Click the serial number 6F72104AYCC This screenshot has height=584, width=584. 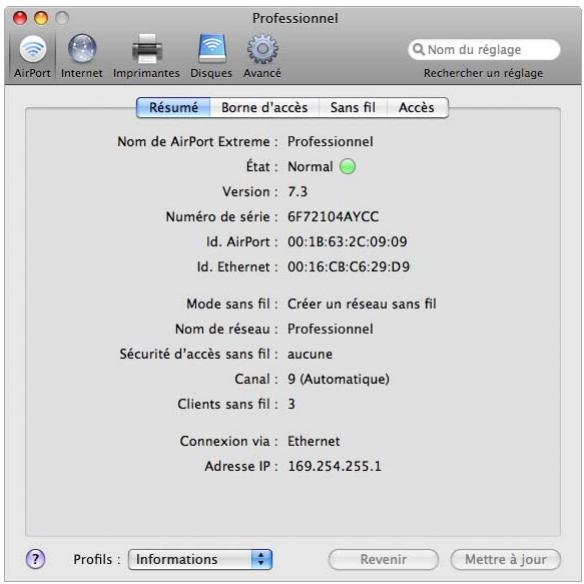click(333, 216)
